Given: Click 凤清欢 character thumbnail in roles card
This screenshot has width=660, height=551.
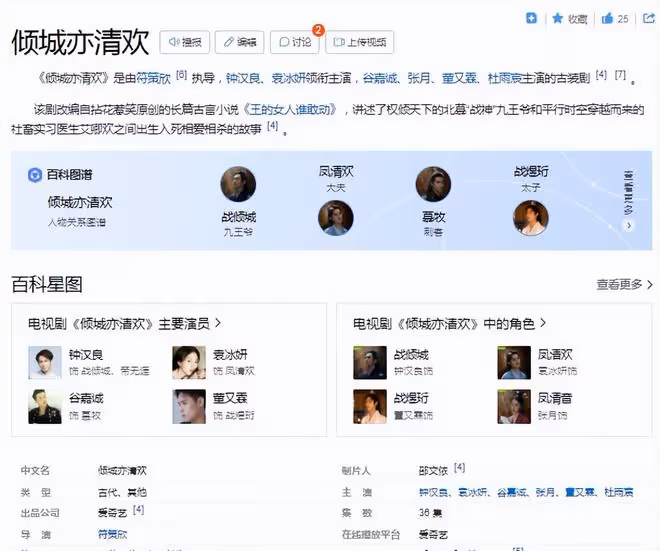Looking at the screenshot, I should coord(514,363).
